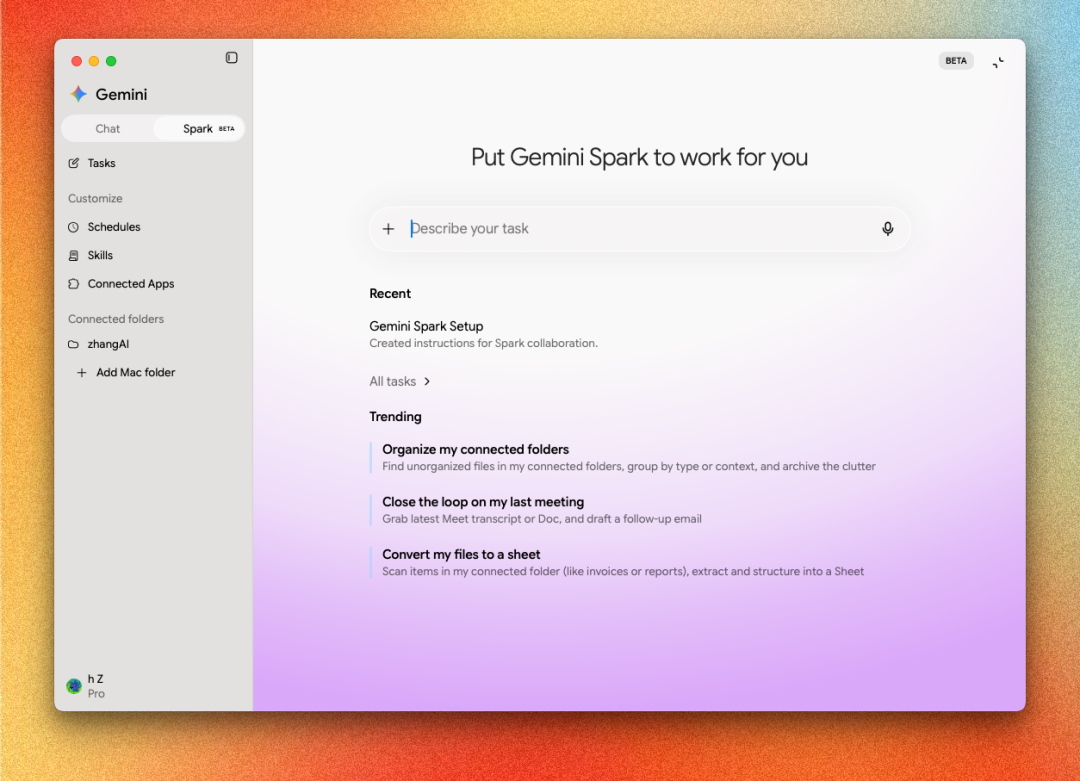Focus the Describe your task field
The height and width of the screenshot is (781, 1080).
coord(639,229)
